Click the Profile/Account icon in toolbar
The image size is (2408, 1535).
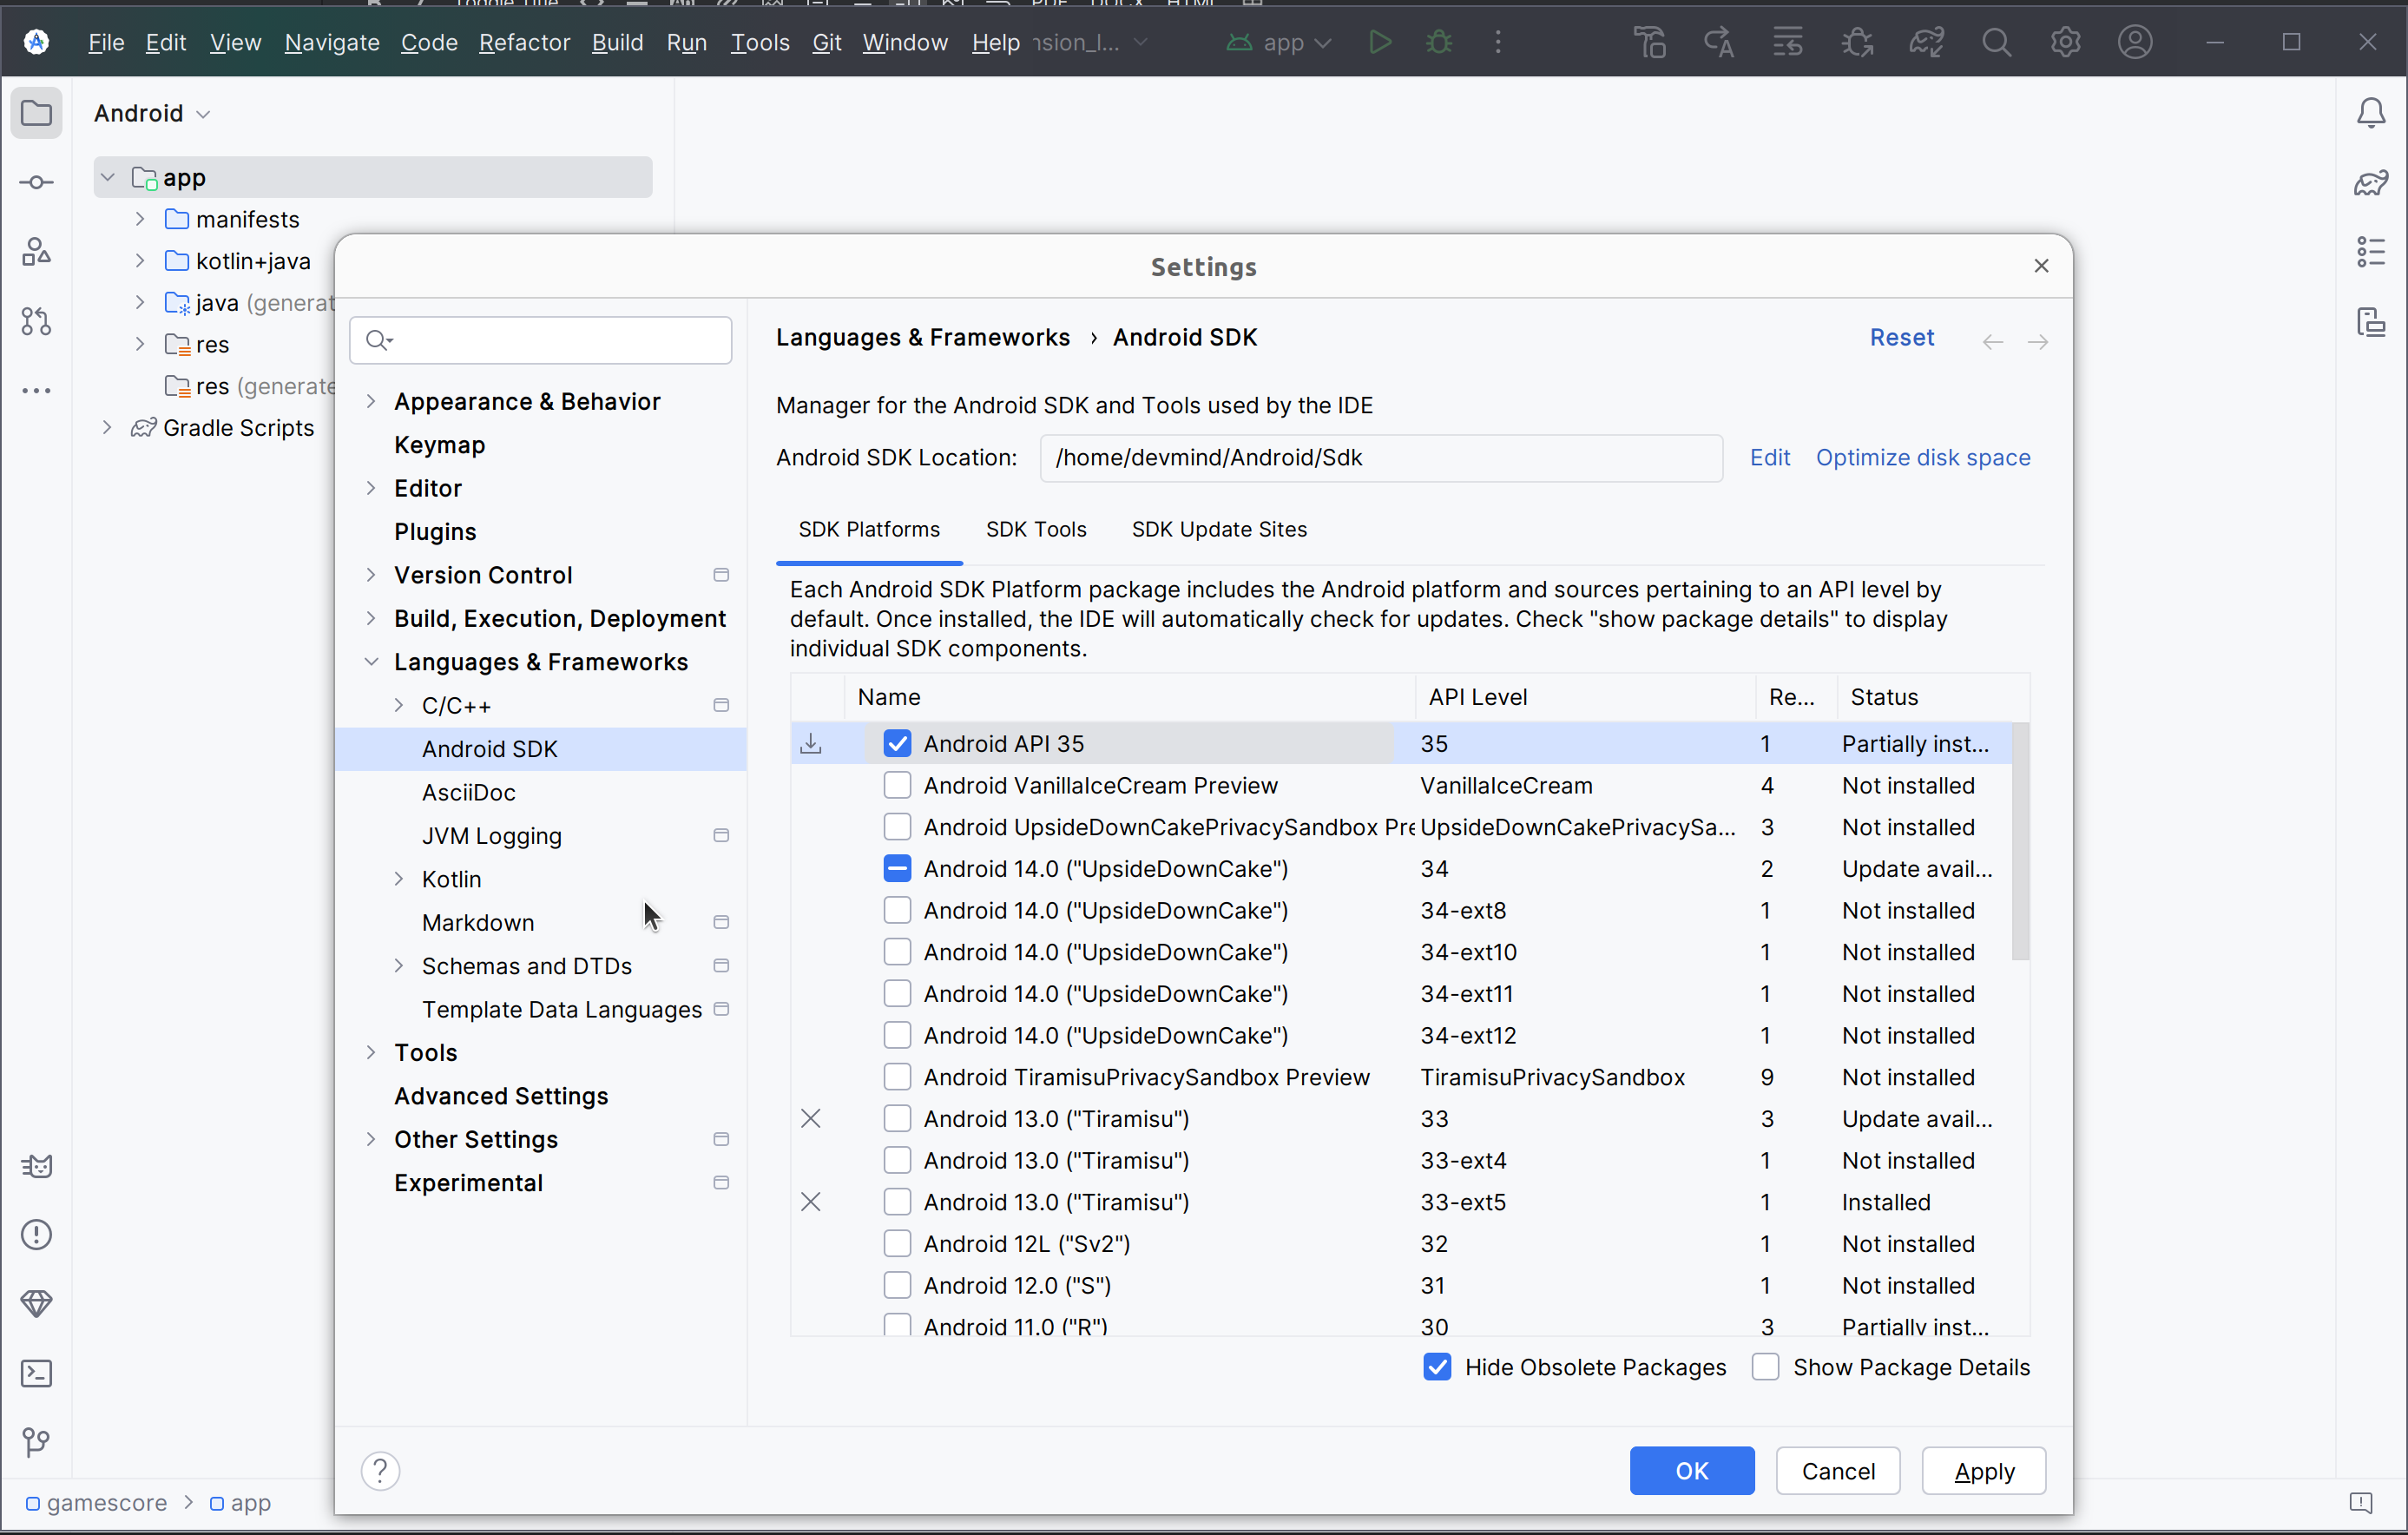[2135, 43]
